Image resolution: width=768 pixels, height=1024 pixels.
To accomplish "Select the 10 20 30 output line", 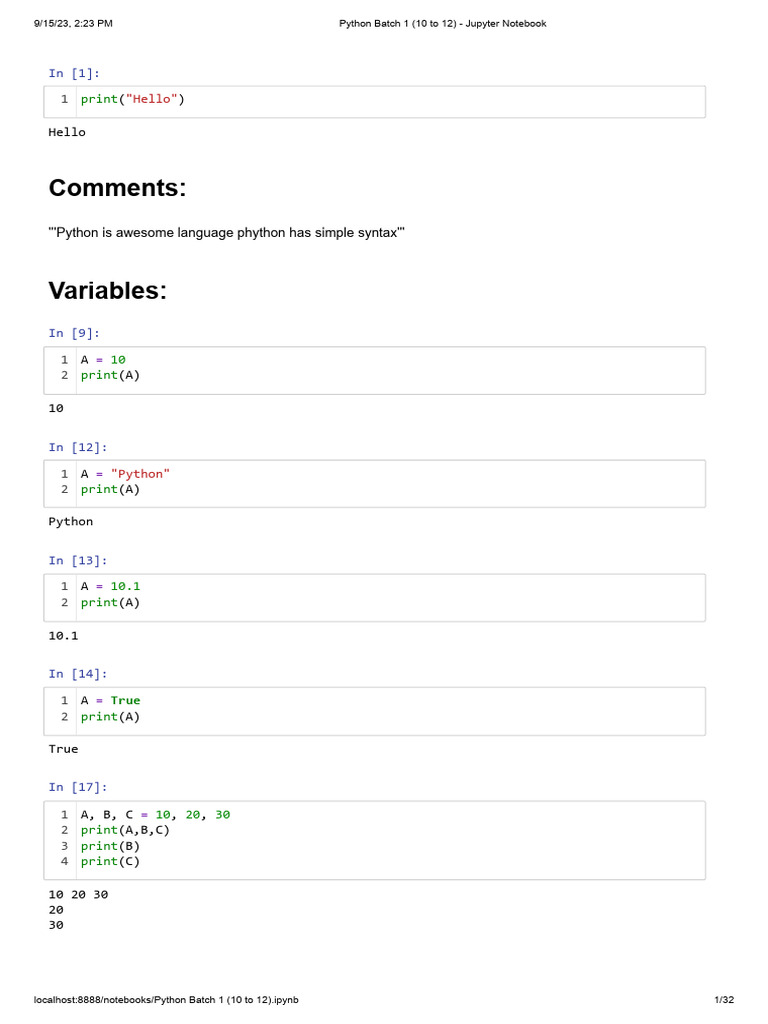I will 78,894.
